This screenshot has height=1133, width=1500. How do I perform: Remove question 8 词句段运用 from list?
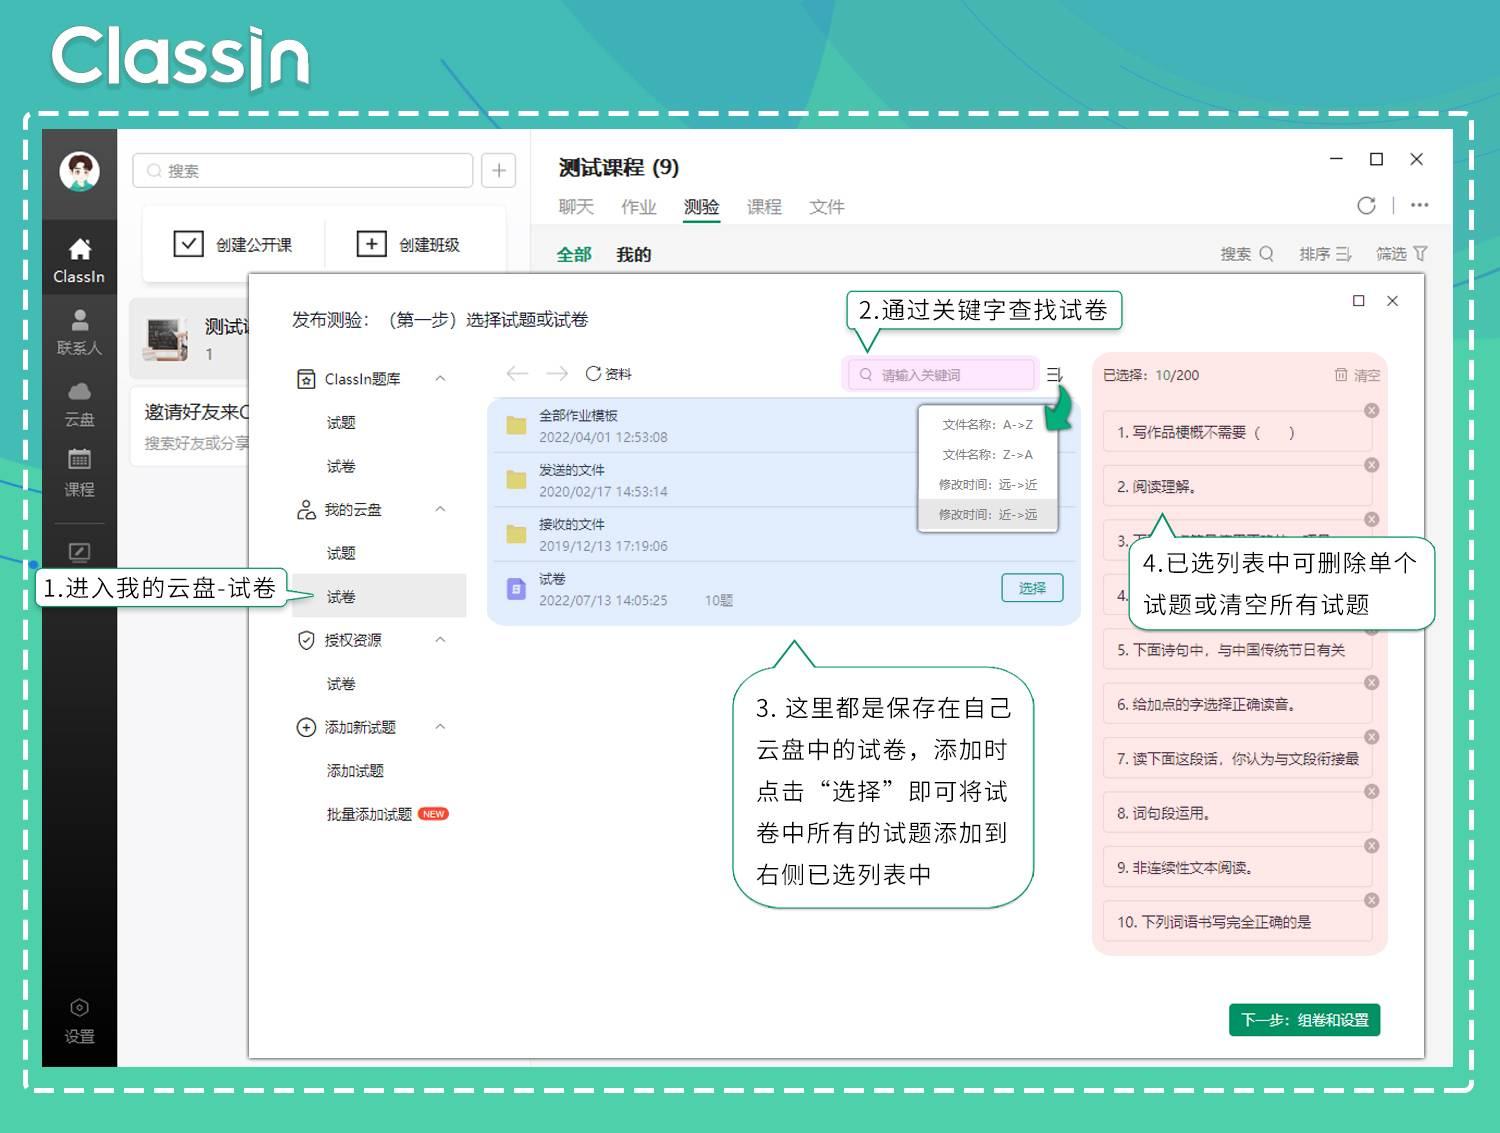(1372, 791)
